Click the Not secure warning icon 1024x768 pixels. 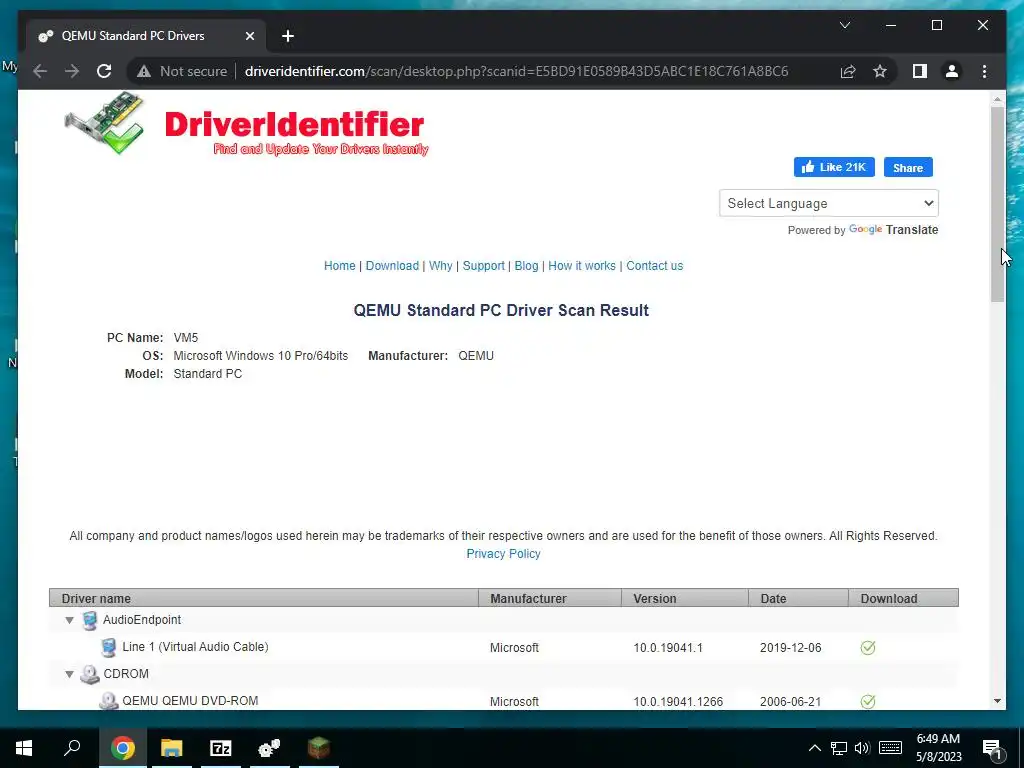click(144, 71)
